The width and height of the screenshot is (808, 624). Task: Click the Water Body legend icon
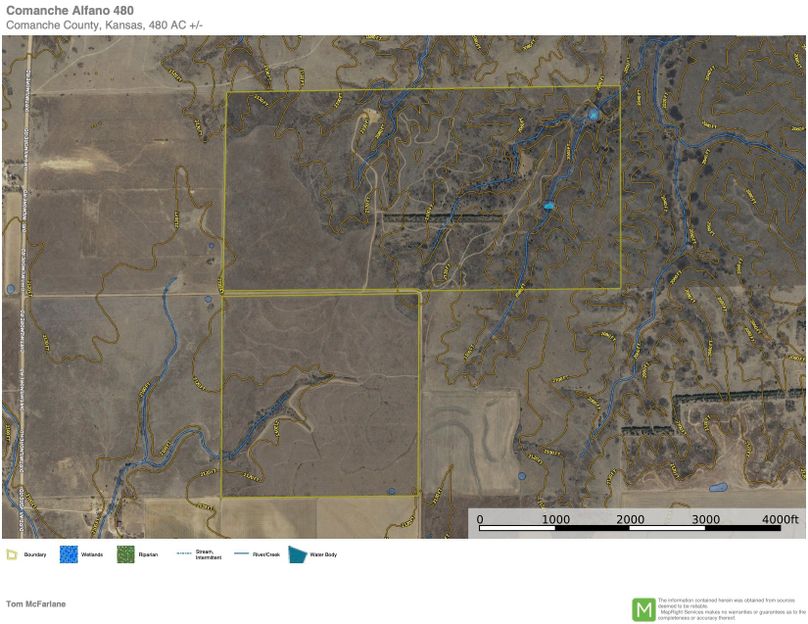(x=298, y=554)
